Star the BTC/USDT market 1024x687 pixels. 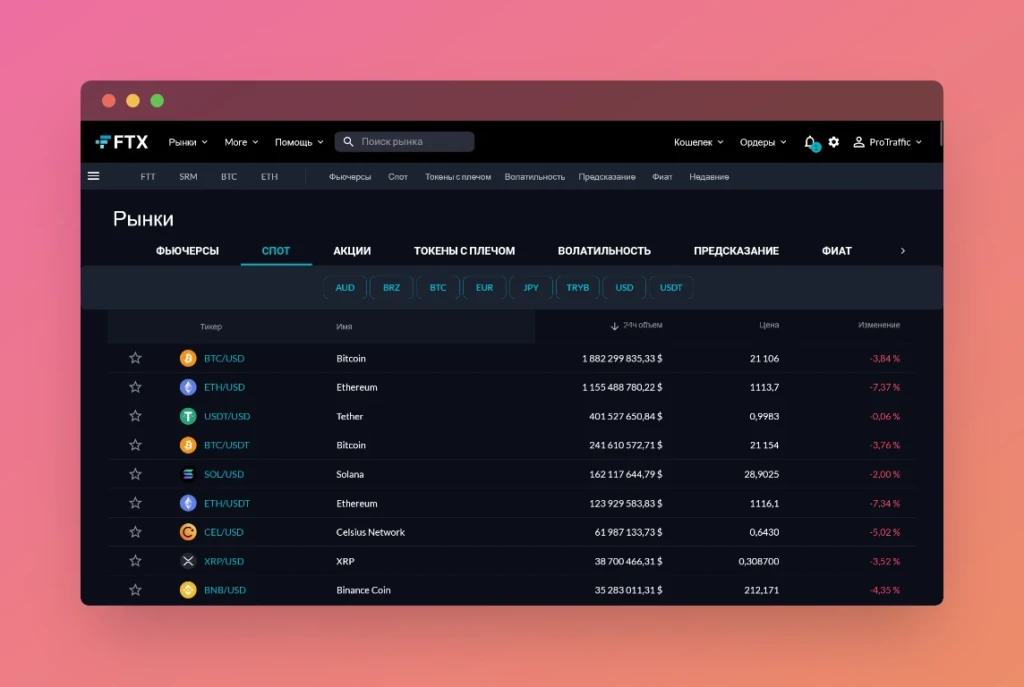click(135, 445)
